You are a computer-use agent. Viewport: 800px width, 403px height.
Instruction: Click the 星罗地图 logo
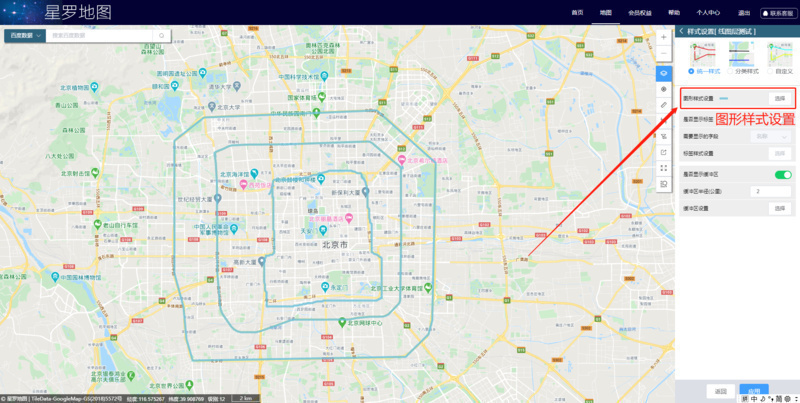click(x=78, y=12)
